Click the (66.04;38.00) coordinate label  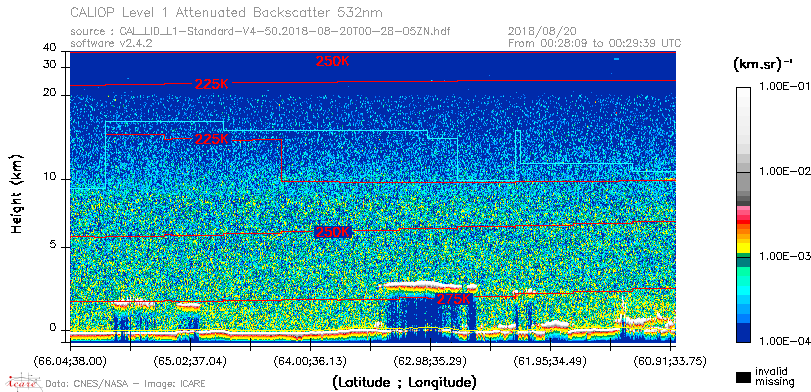pos(70,360)
